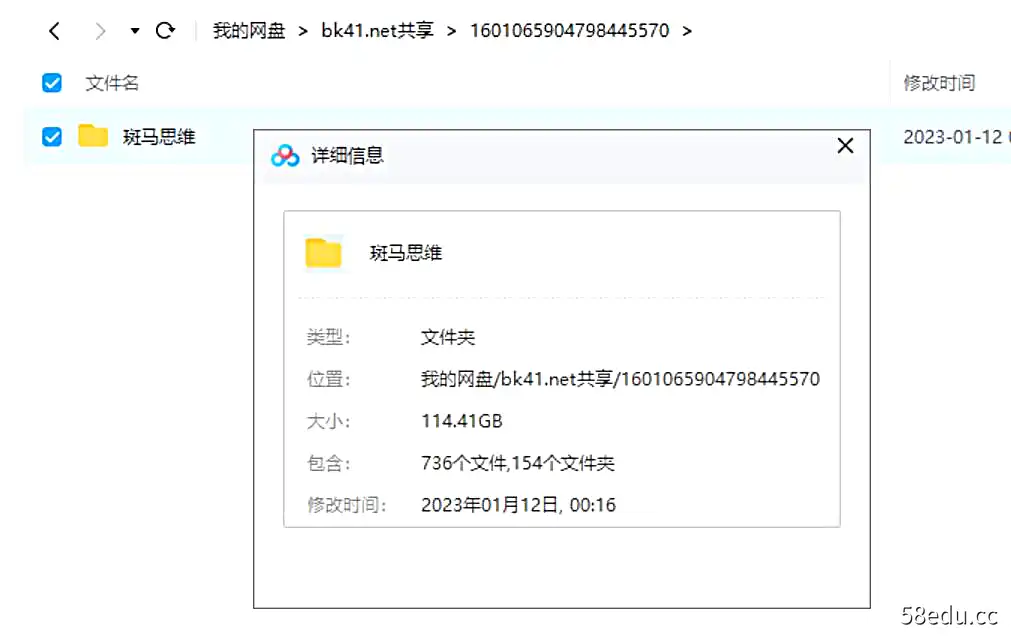Click the 包含 label in dialog
1011x638 pixels.
coord(328,463)
